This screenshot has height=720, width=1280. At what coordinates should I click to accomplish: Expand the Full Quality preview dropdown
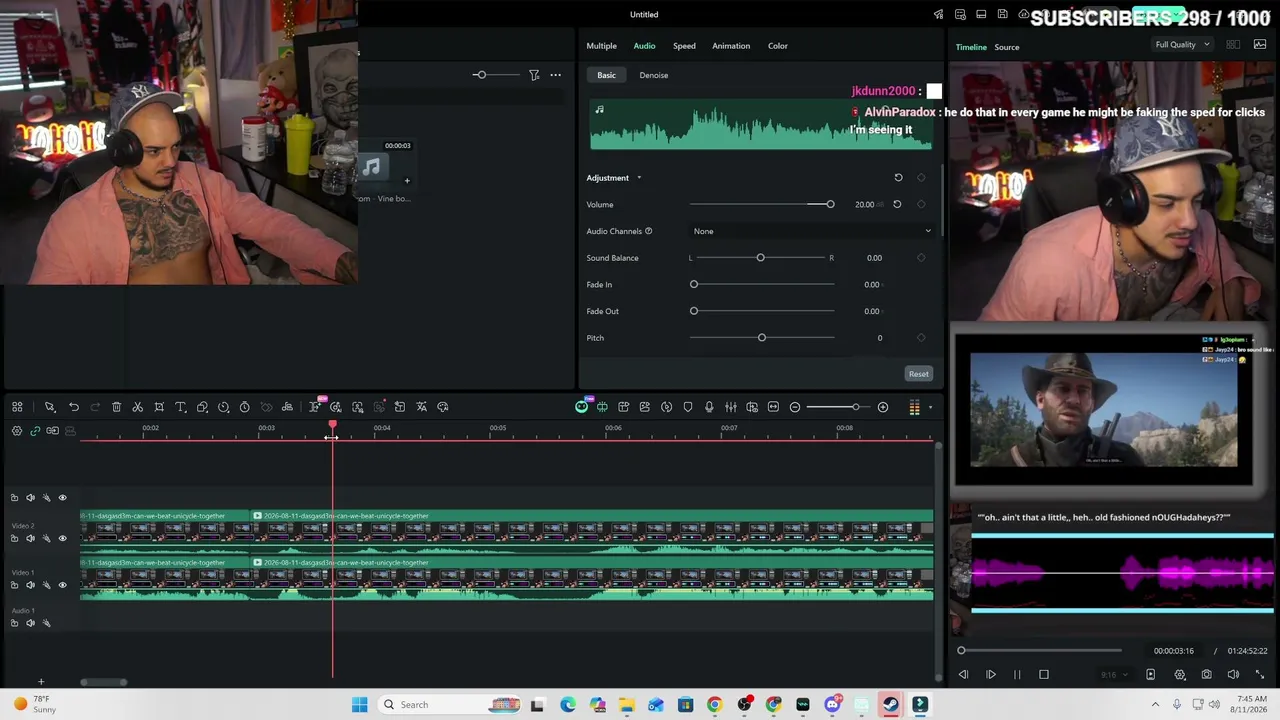point(1182,45)
